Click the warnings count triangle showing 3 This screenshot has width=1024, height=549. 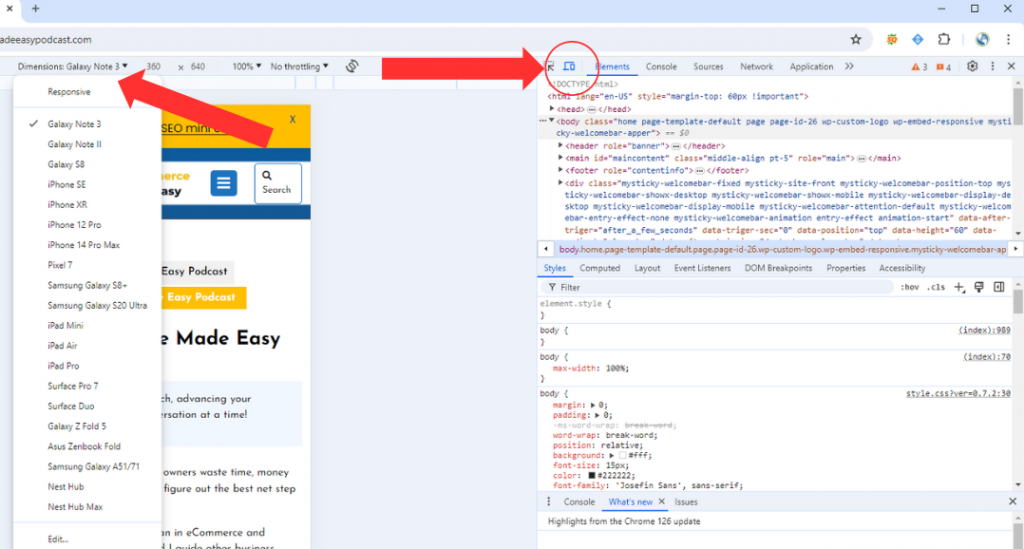919,67
